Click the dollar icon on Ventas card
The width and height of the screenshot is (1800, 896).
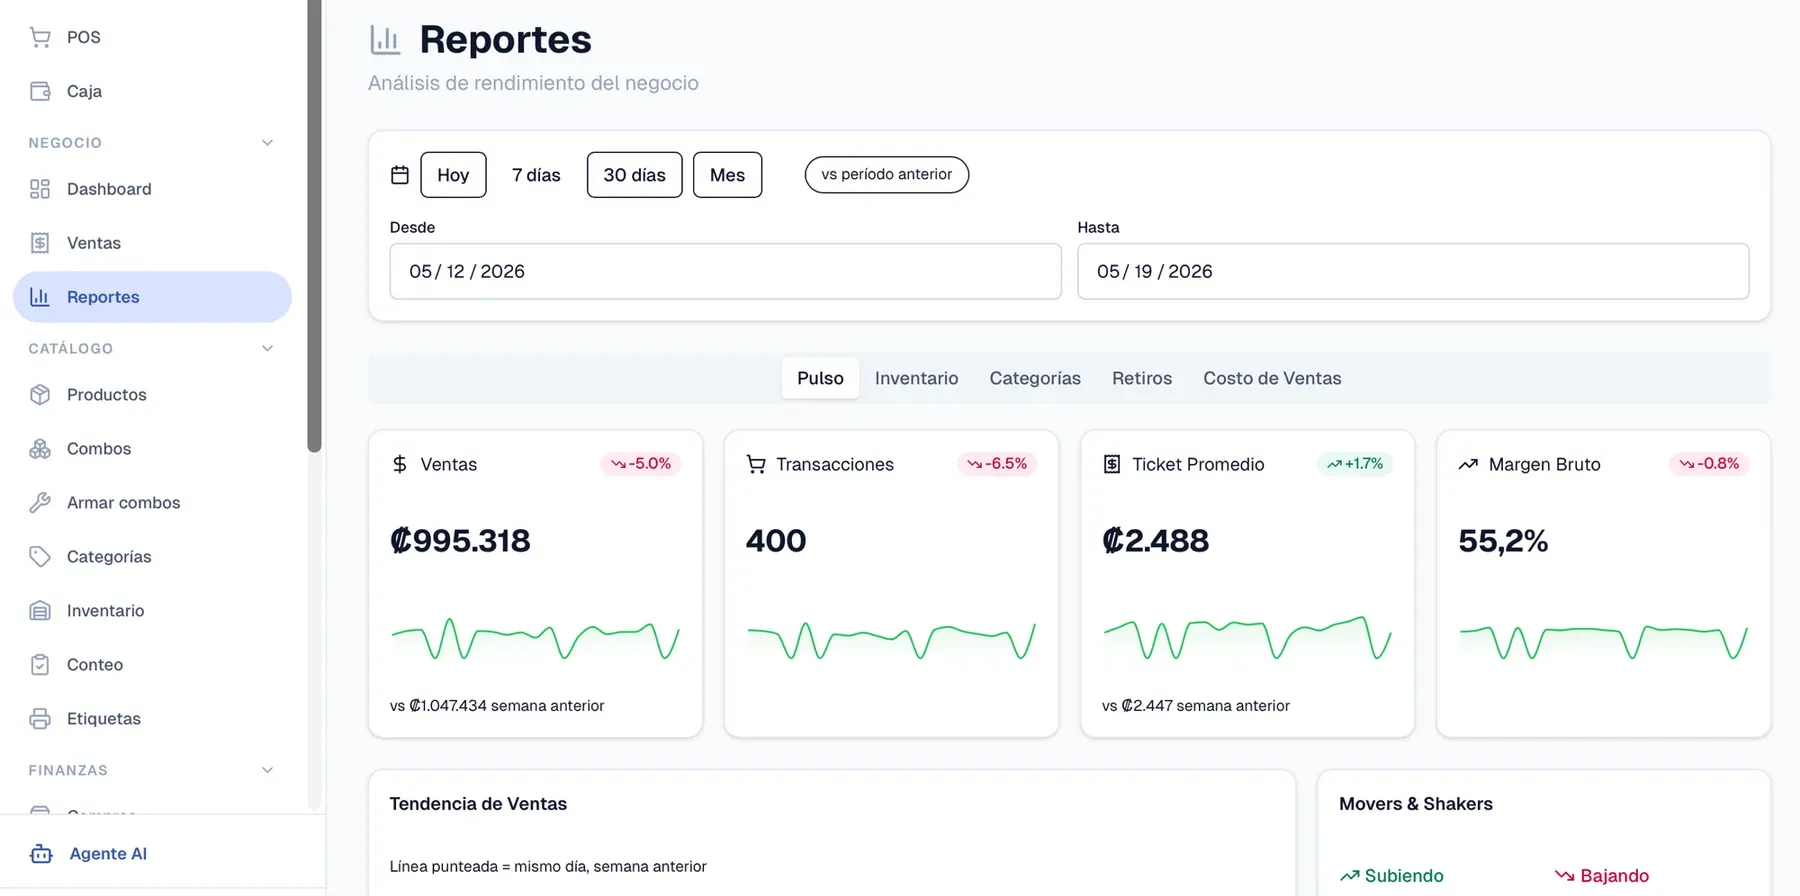(400, 464)
